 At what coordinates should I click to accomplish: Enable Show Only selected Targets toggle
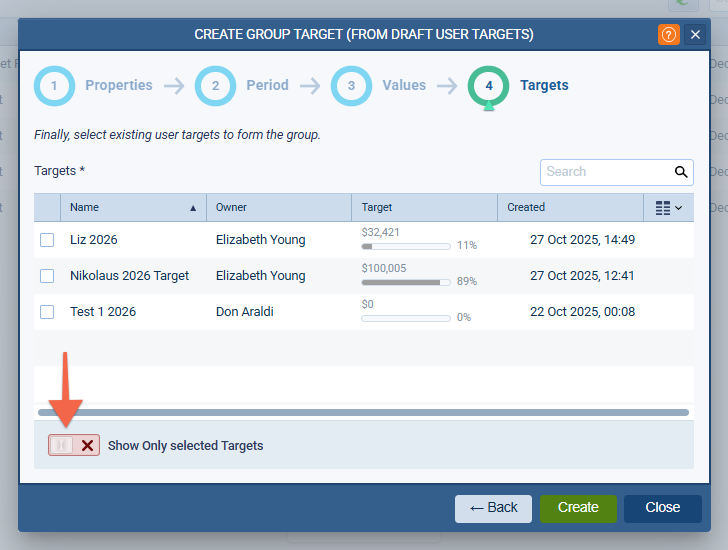(x=74, y=445)
